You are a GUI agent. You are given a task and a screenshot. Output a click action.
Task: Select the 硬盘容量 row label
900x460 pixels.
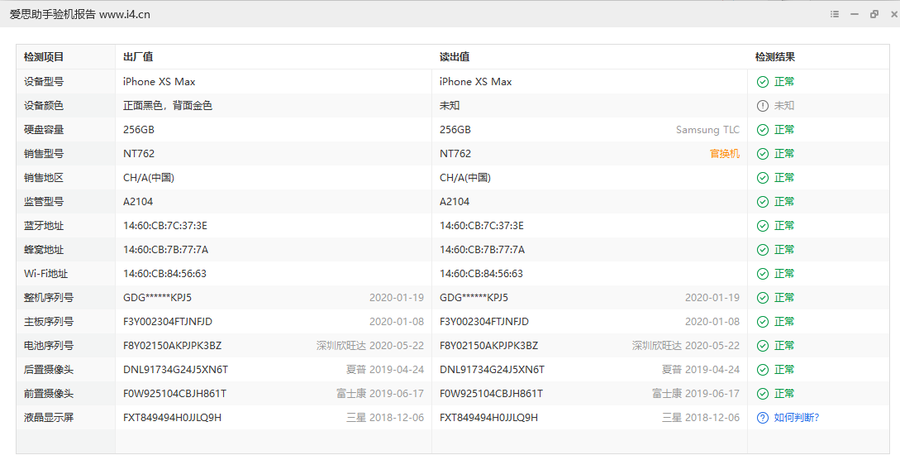pyautogui.click(x=44, y=130)
